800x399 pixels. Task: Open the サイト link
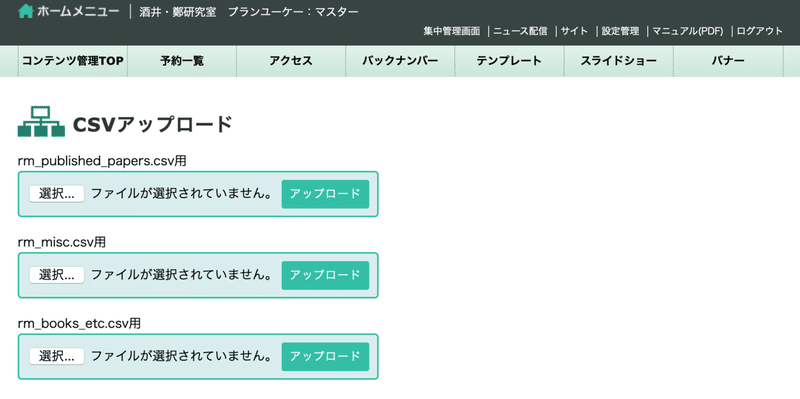pos(574,31)
